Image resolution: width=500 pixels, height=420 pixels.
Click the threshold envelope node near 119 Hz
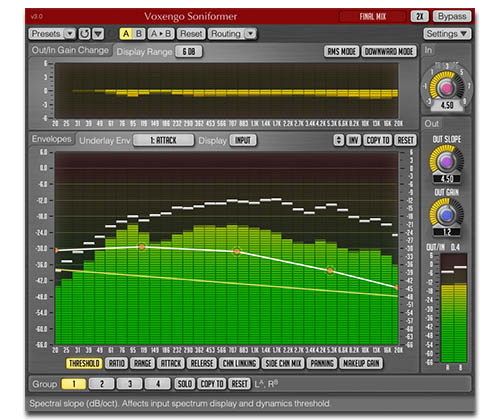coord(142,247)
